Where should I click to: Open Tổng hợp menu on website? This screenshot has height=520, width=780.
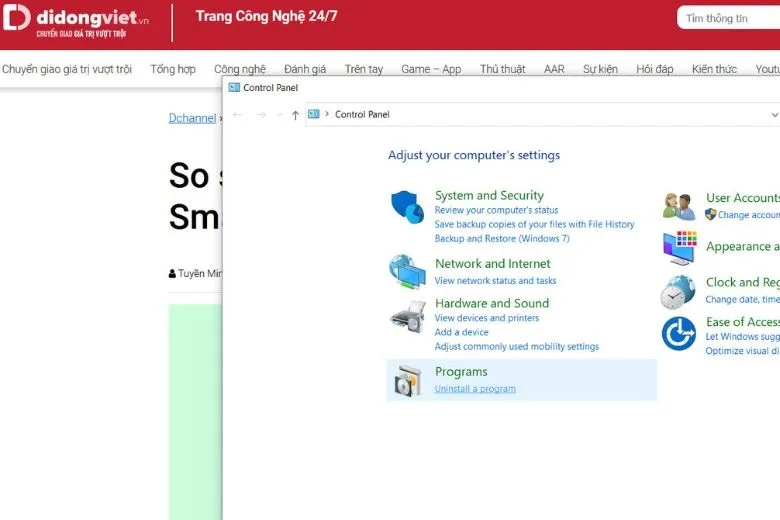173,69
